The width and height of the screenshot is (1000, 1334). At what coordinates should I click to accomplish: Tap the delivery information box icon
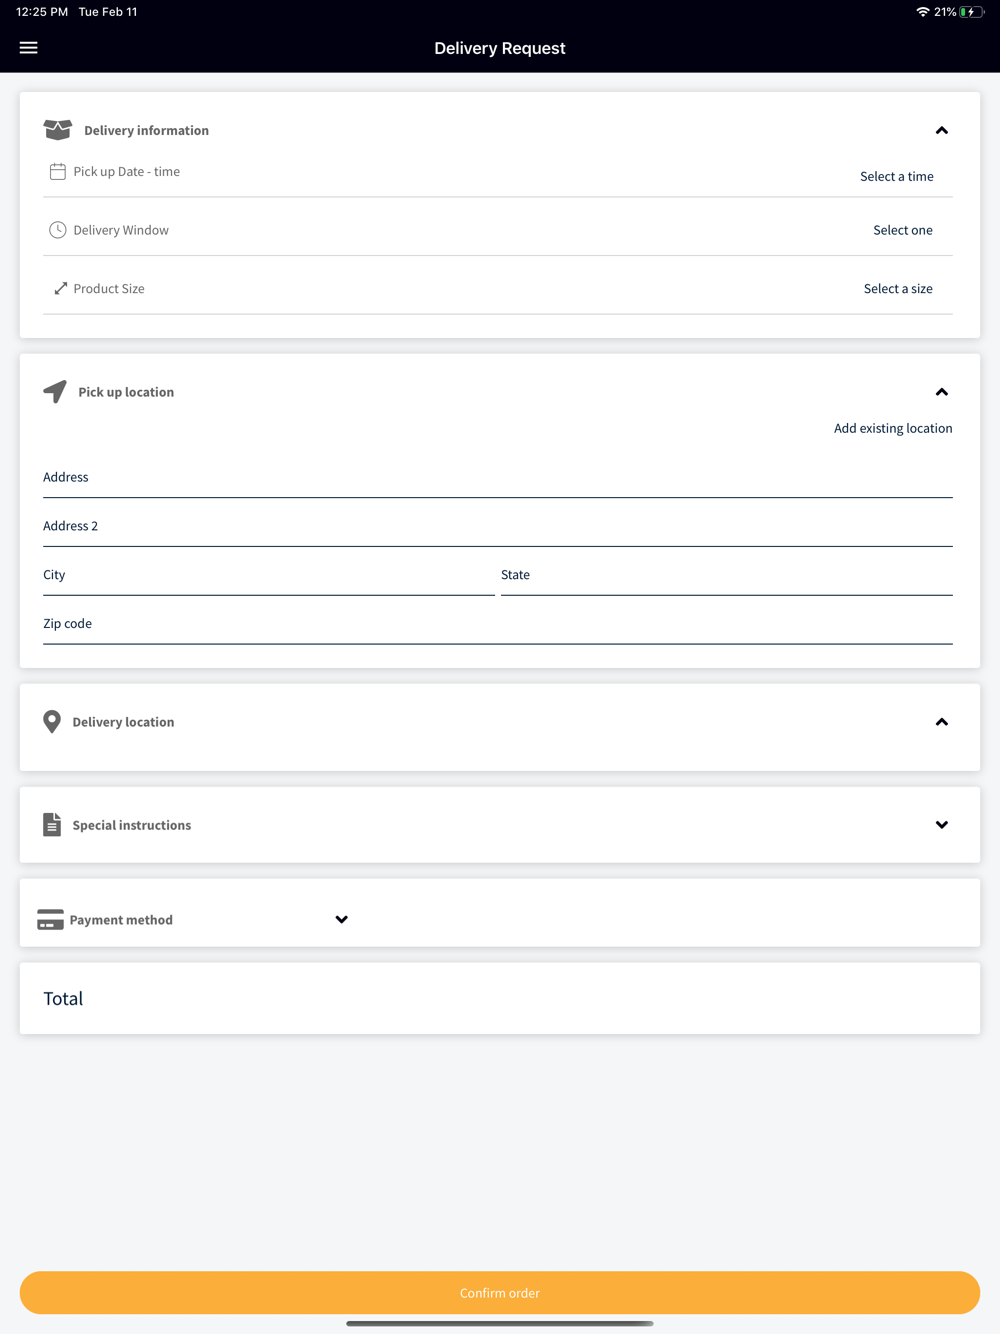pos(58,130)
